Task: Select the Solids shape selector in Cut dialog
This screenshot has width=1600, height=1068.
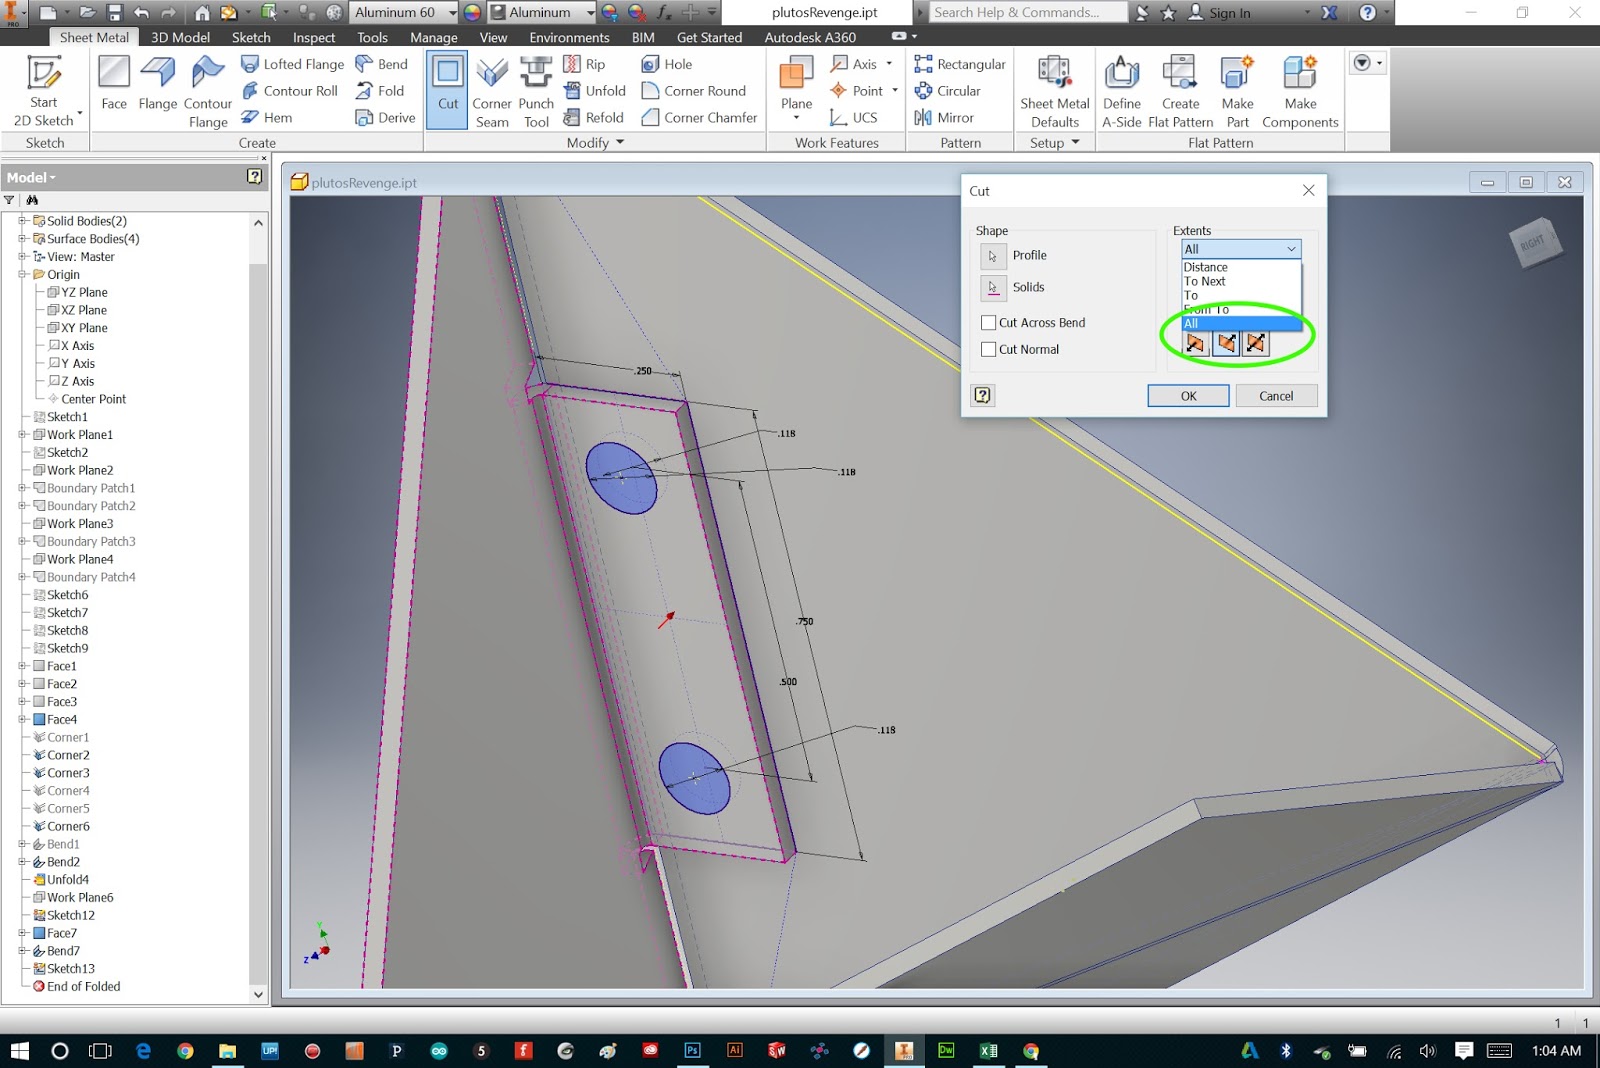Action: (x=993, y=287)
